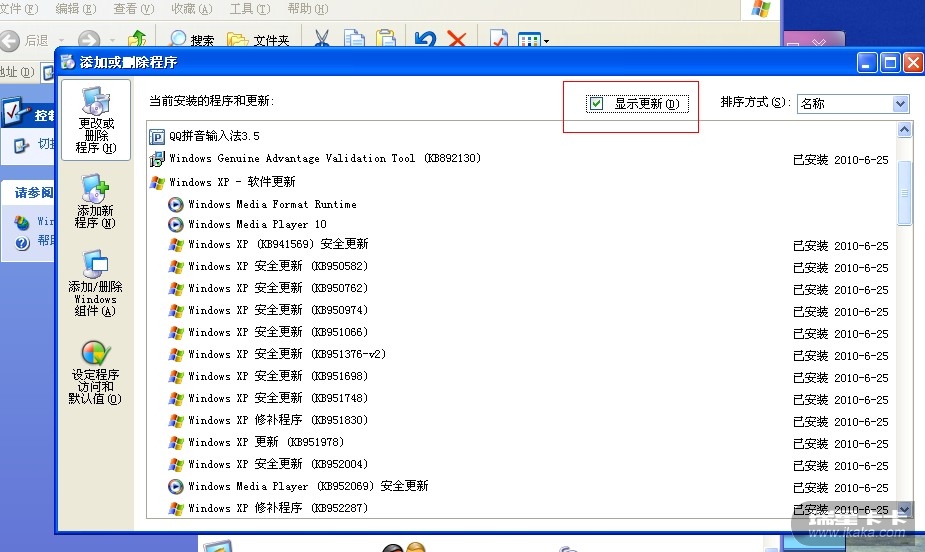Click the Search (搜索) toolbar button
Screen dimensions: 925x552
(191, 40)
